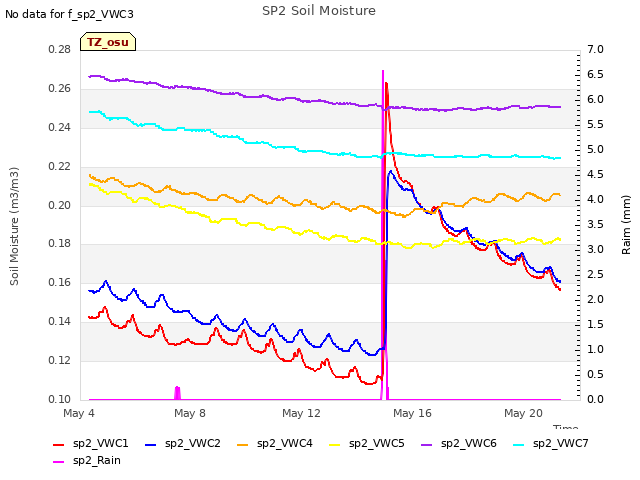
Task: Click the May 20 x-axis tick label
Action: (x=523, y=413)
